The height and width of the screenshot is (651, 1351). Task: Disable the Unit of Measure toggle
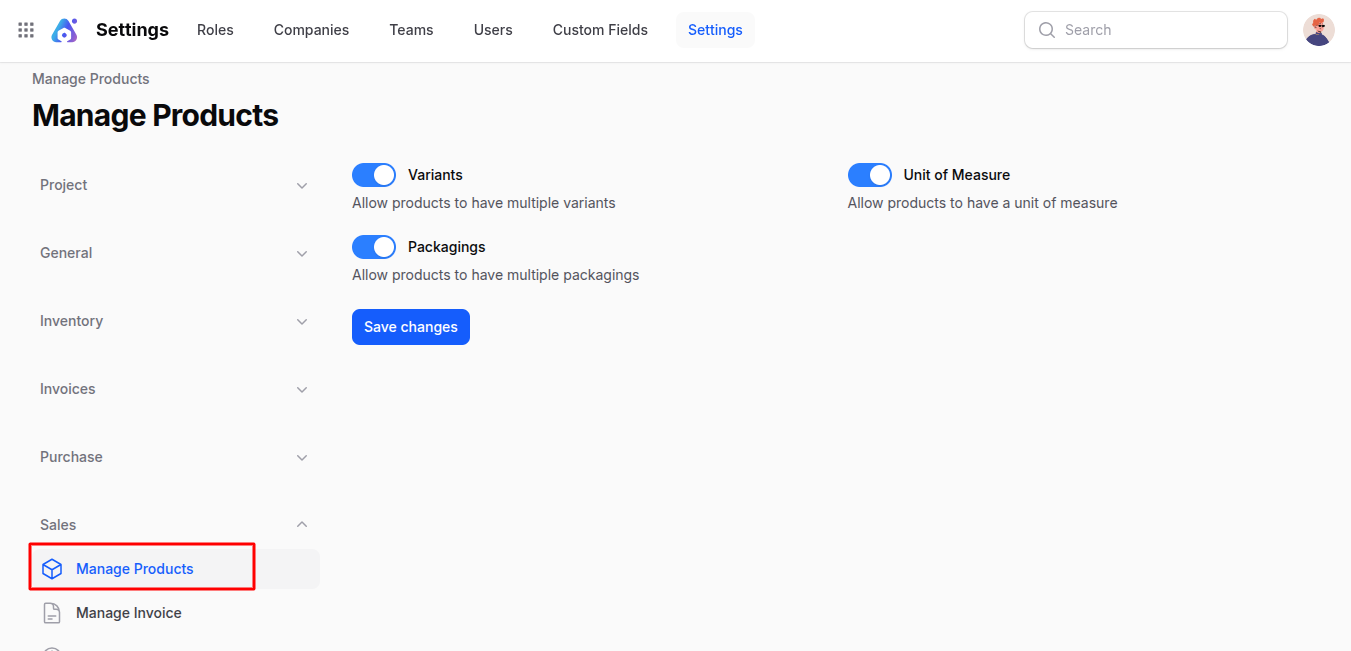coord(869,174)
